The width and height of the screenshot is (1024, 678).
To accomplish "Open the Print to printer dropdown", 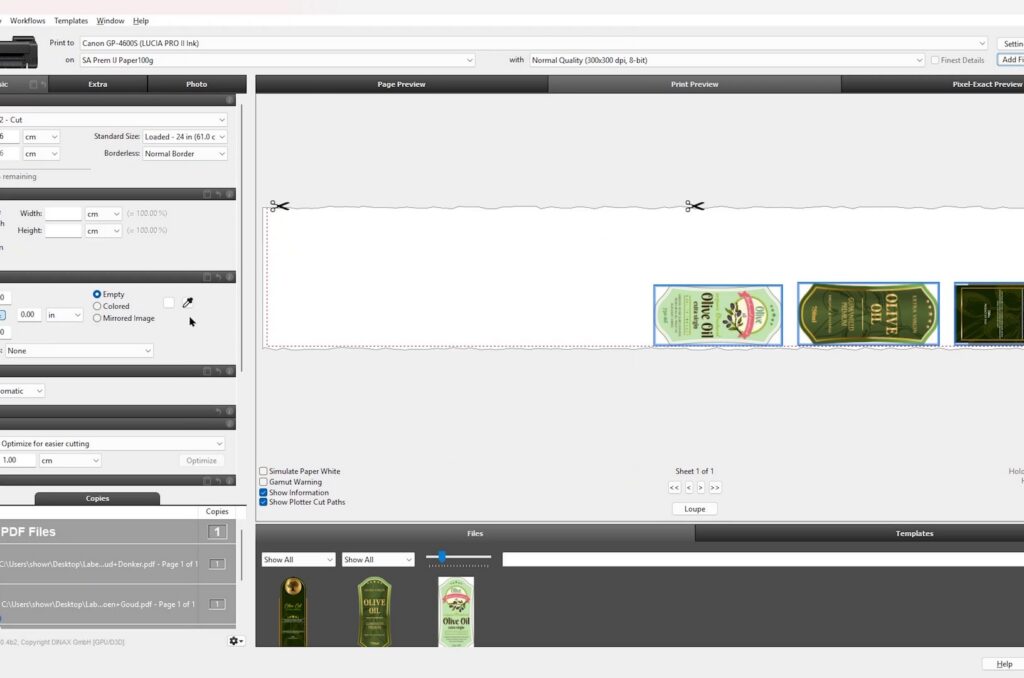I will click(534, 43).
